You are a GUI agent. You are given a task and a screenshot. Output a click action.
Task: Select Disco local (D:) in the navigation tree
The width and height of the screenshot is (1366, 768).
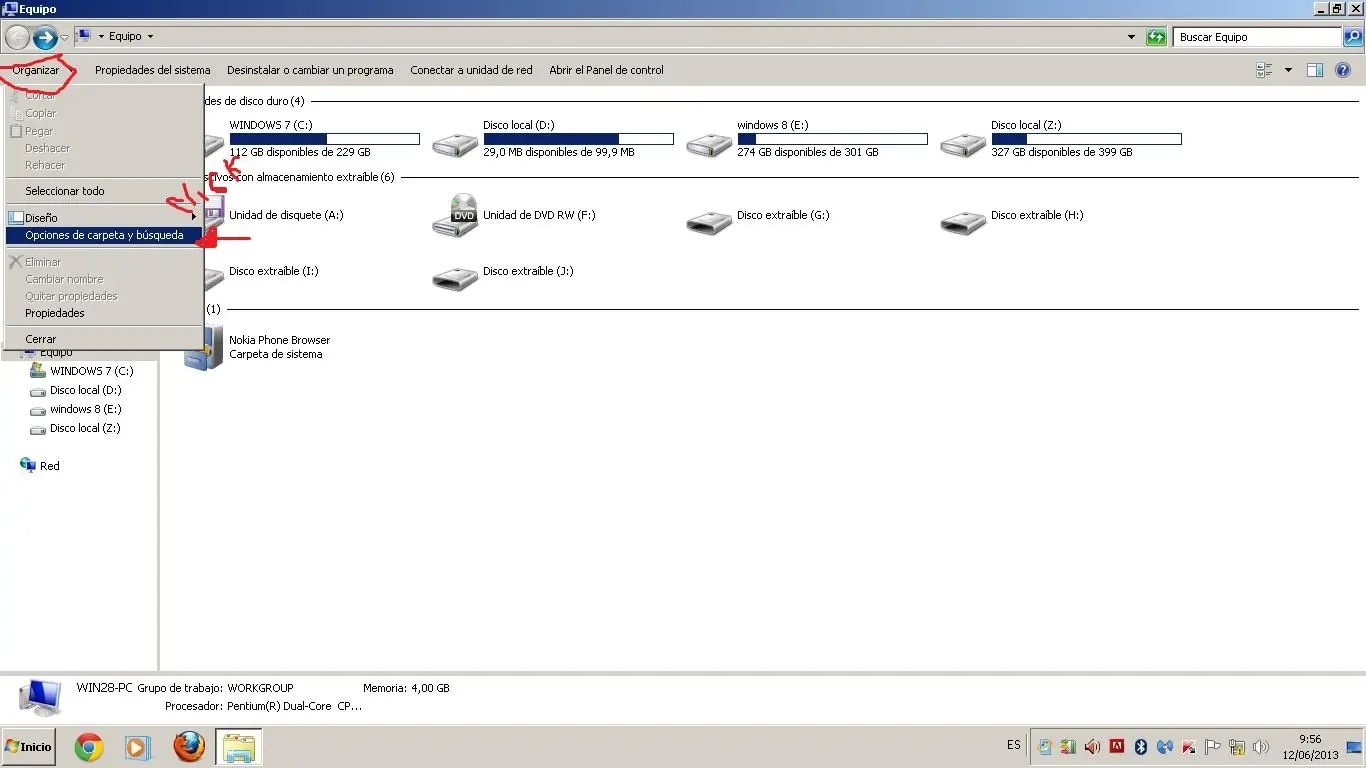[86, 390]
